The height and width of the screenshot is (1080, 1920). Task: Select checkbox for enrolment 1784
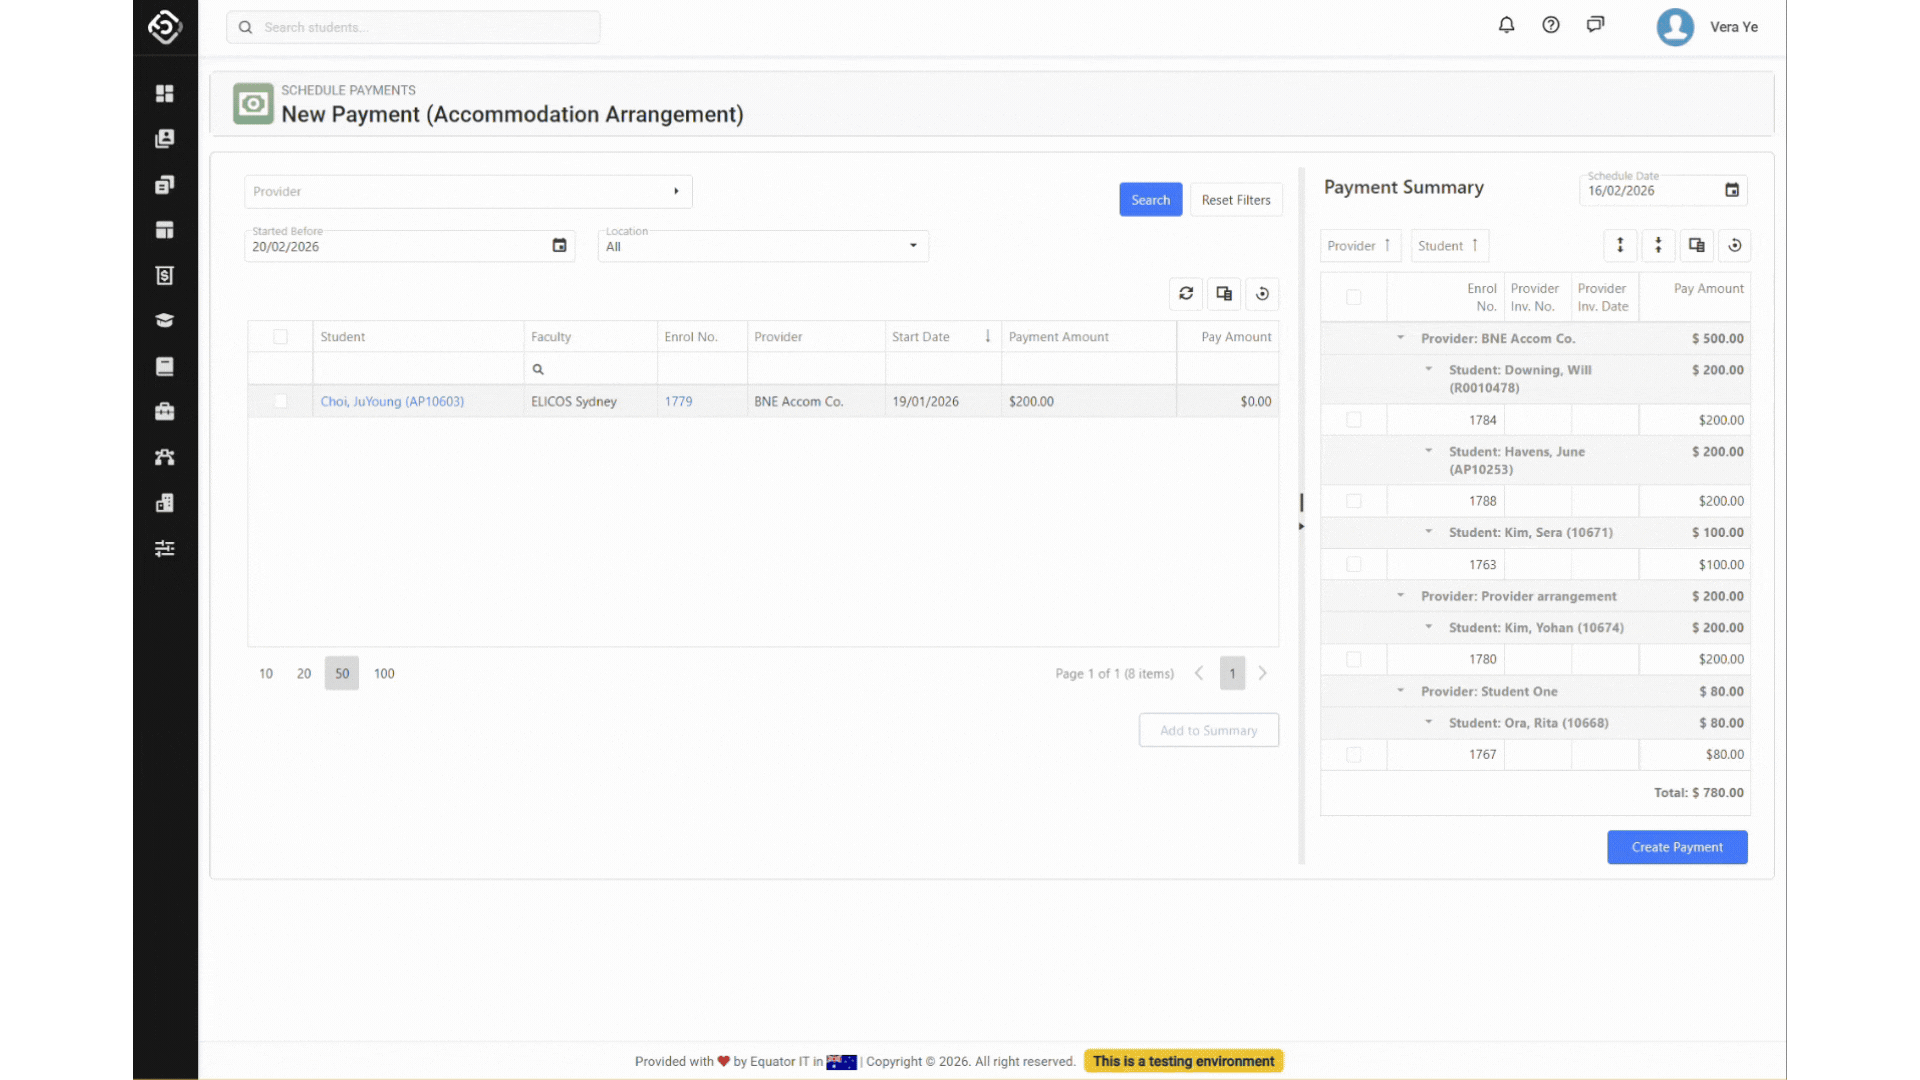[x=1353, y=420]
